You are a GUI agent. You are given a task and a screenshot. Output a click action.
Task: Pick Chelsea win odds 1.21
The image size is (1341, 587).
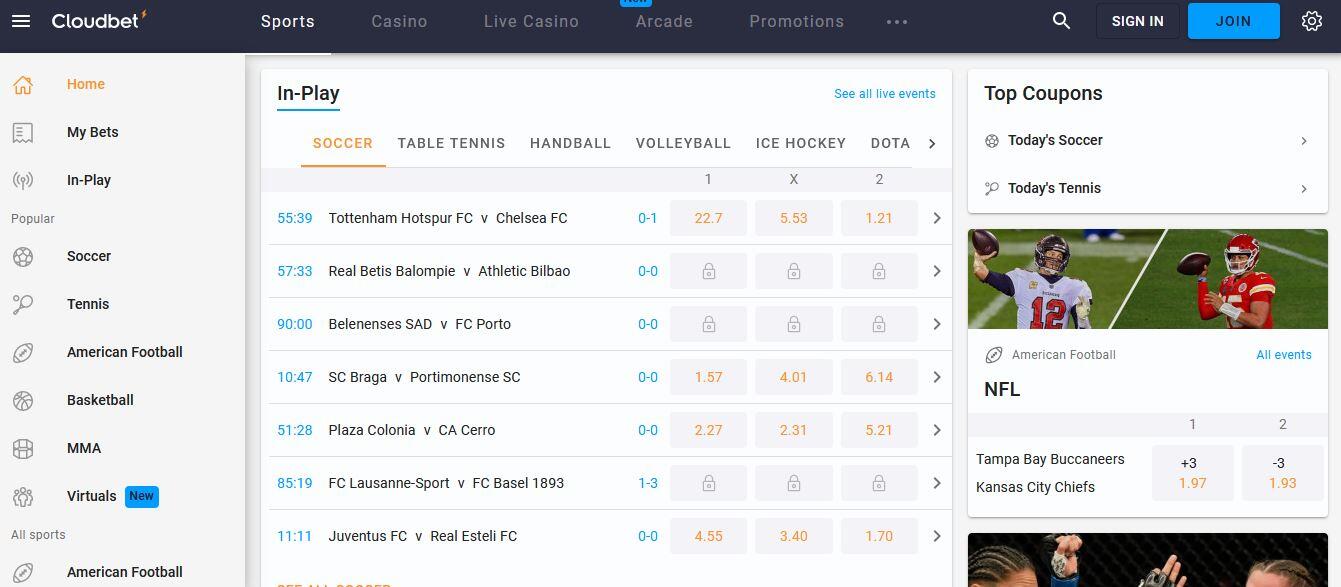click(879, 218)
